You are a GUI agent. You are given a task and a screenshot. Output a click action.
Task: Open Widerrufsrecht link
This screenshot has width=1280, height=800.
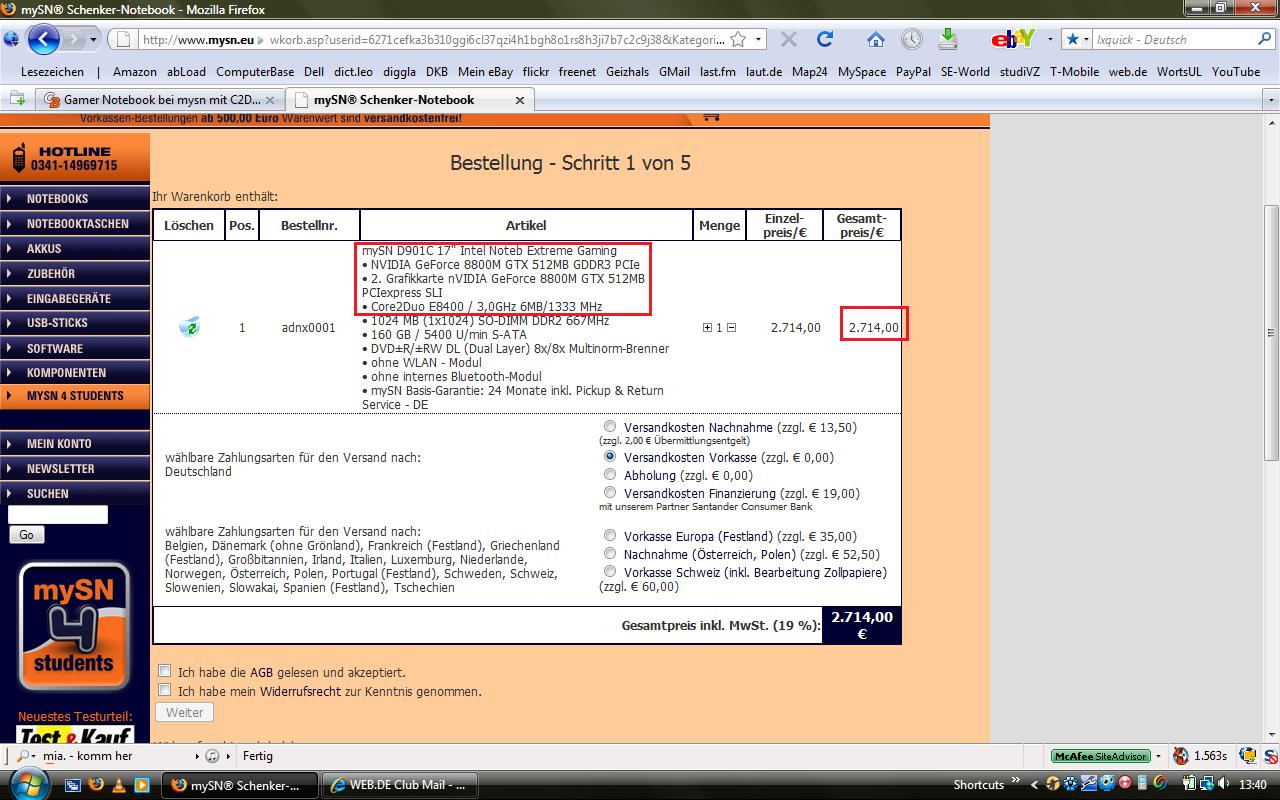[301, 691]
